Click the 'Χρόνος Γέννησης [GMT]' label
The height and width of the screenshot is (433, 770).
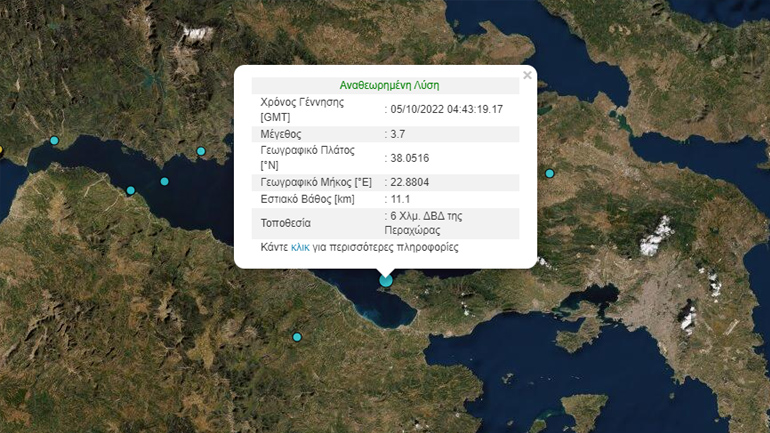(x=302, y=109)
